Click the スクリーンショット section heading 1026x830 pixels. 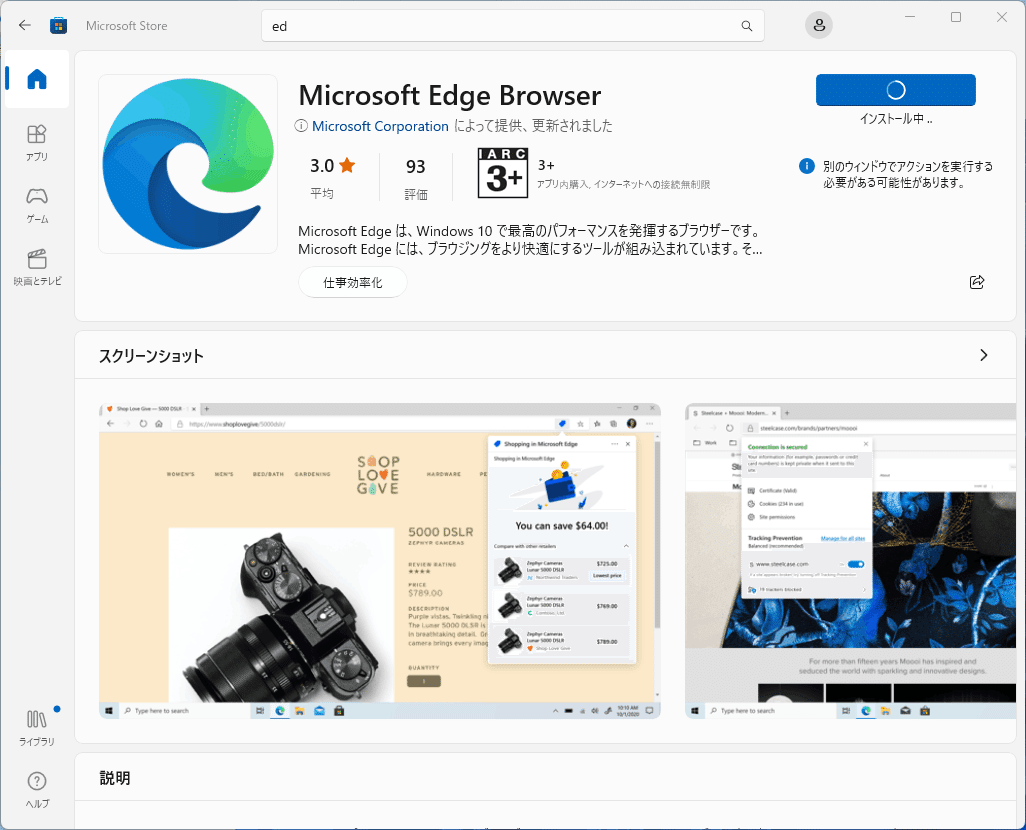coord(151,355)
